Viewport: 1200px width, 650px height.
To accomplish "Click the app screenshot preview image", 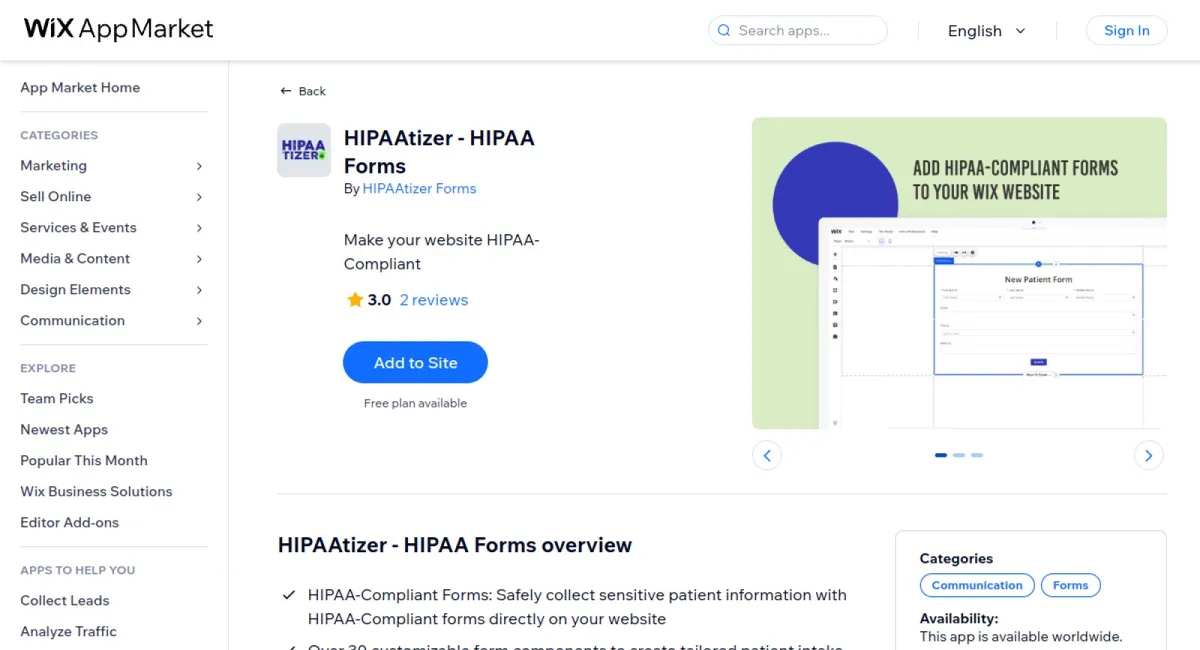I will point(959,273).
